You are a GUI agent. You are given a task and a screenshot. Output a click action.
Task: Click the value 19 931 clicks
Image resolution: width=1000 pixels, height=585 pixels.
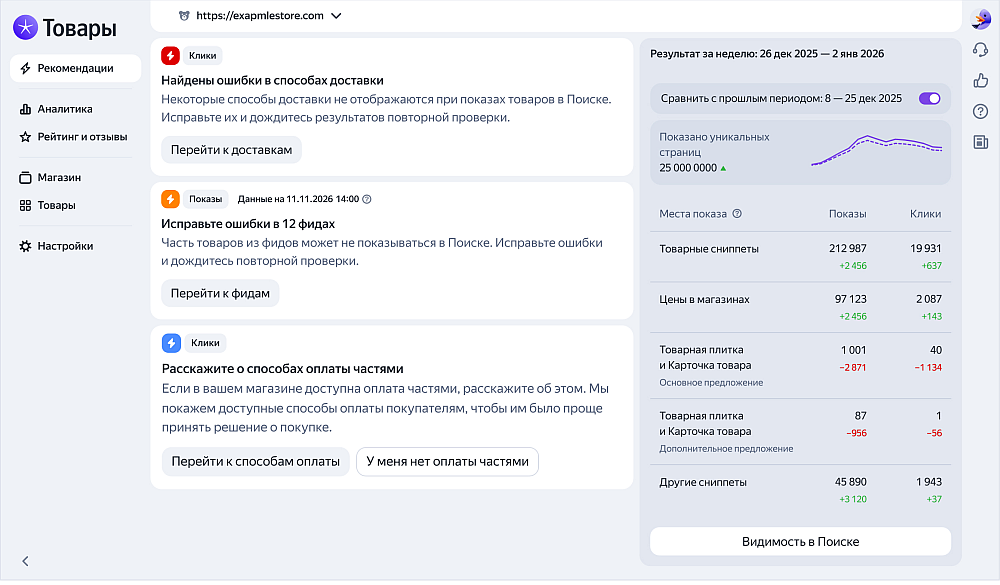pyautogui.click(x=925, y=249)
